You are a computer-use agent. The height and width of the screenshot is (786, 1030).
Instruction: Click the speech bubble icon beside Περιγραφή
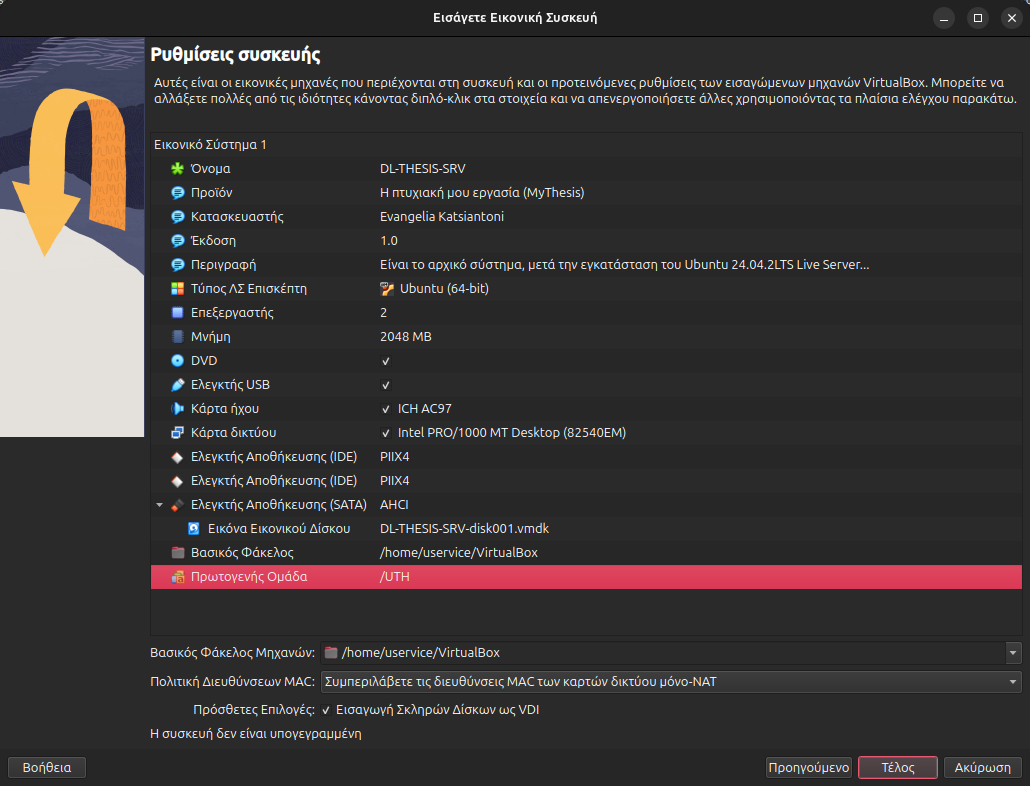[x=177, y=265]
